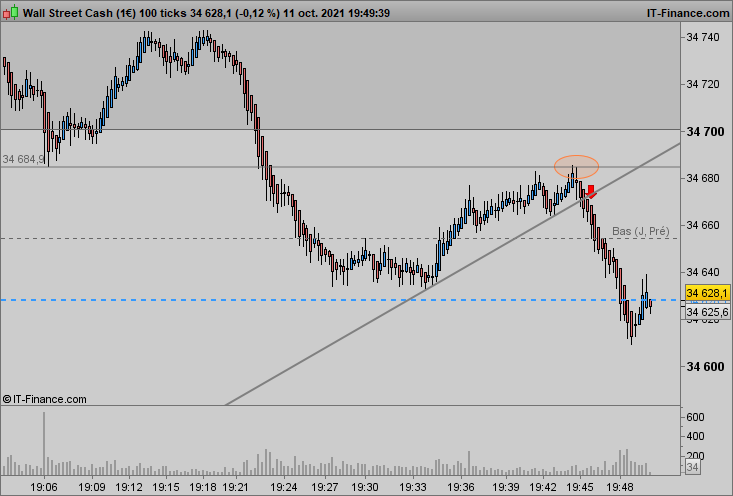733x496 pixels.
Task: Click the 19:36 time axis label
Action: [460, 487]
